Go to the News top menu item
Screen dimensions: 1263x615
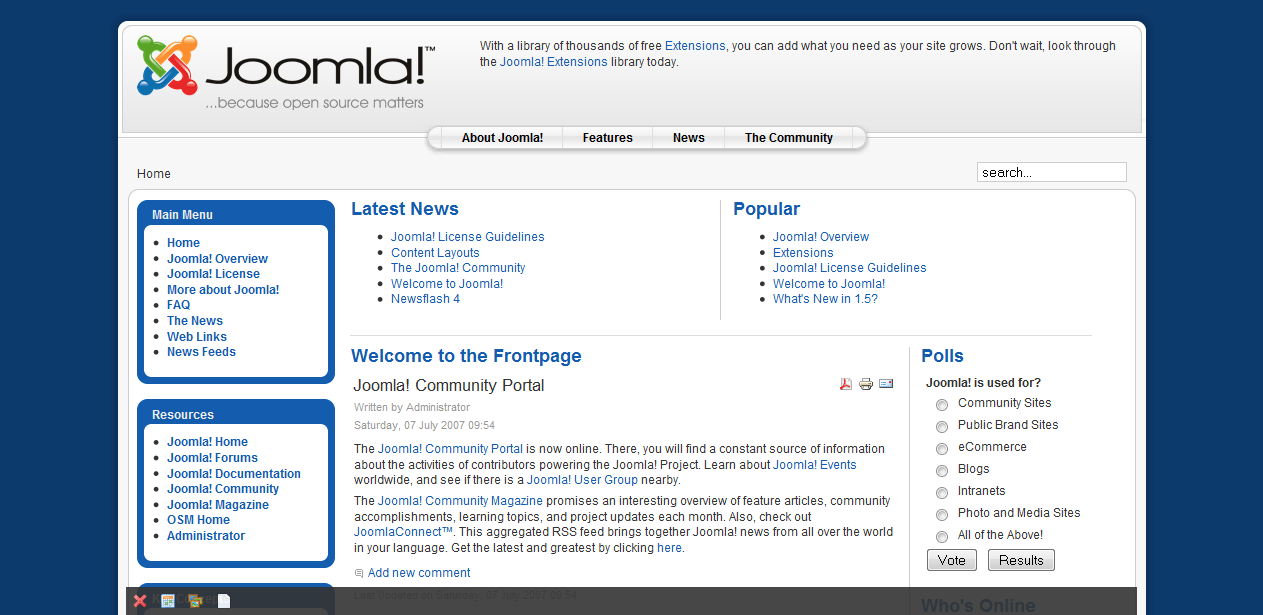pyautogui.click(x=689, y=138)
